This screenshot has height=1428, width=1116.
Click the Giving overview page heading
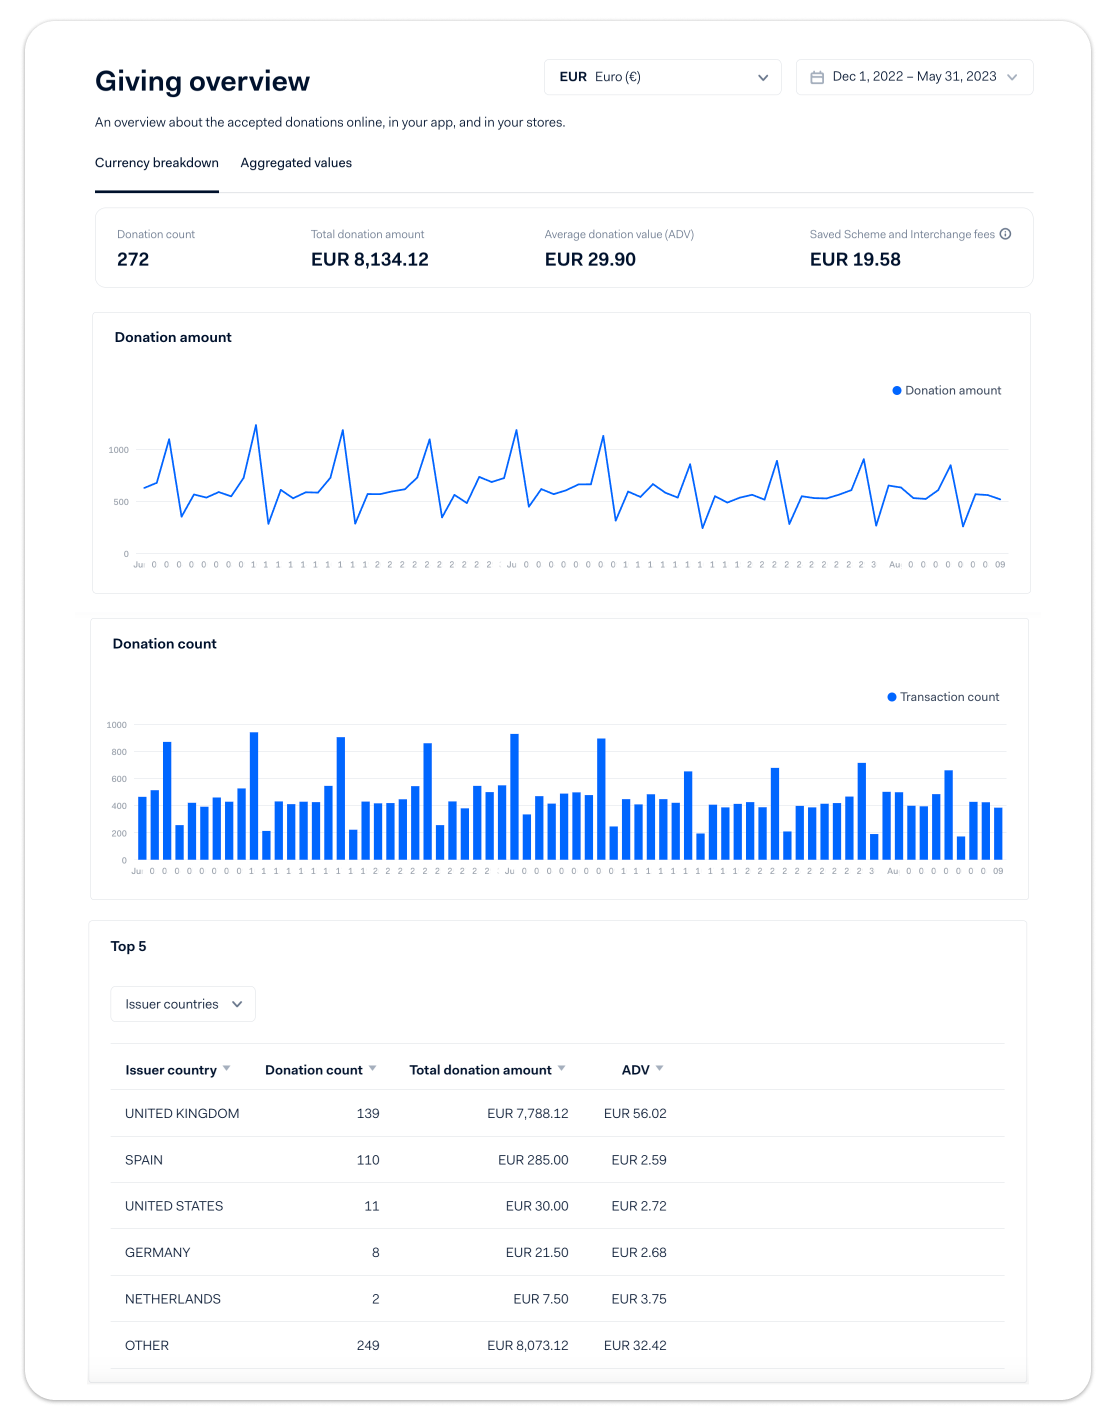[203, 81]
